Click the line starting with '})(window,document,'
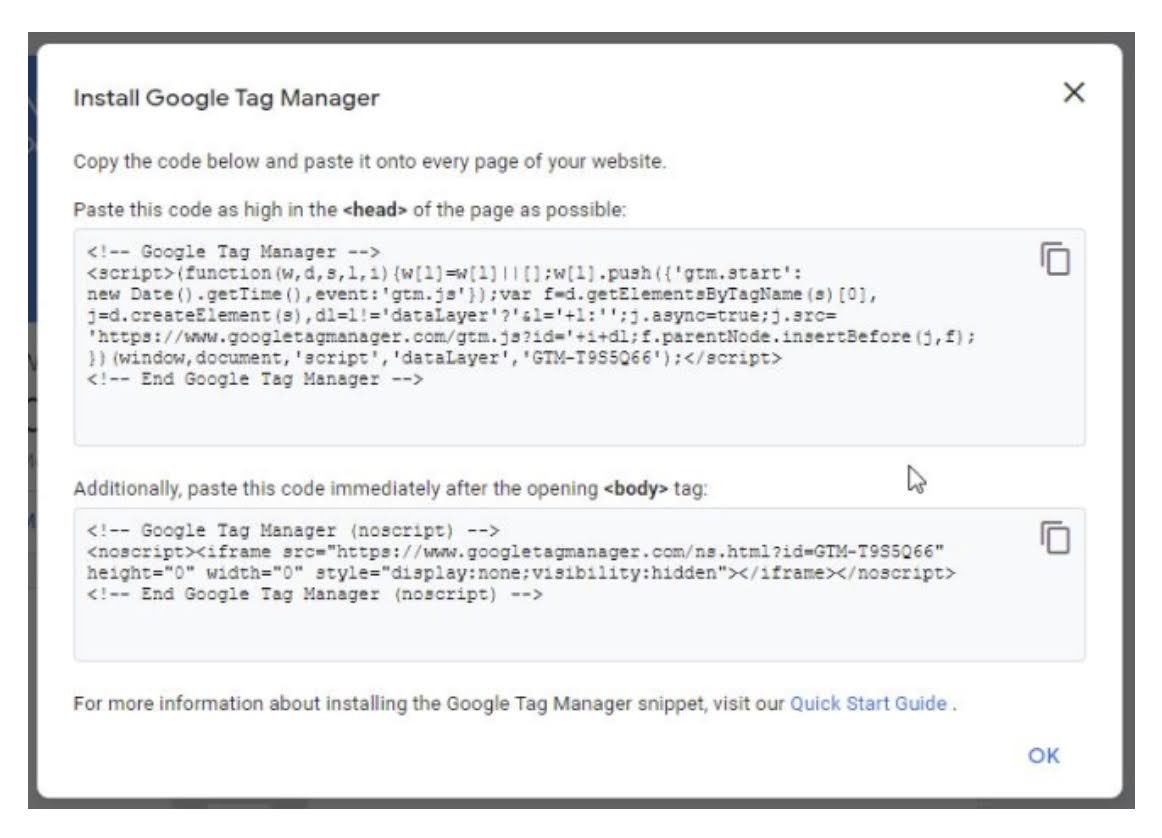1162x838 pixels. [434, 358]
